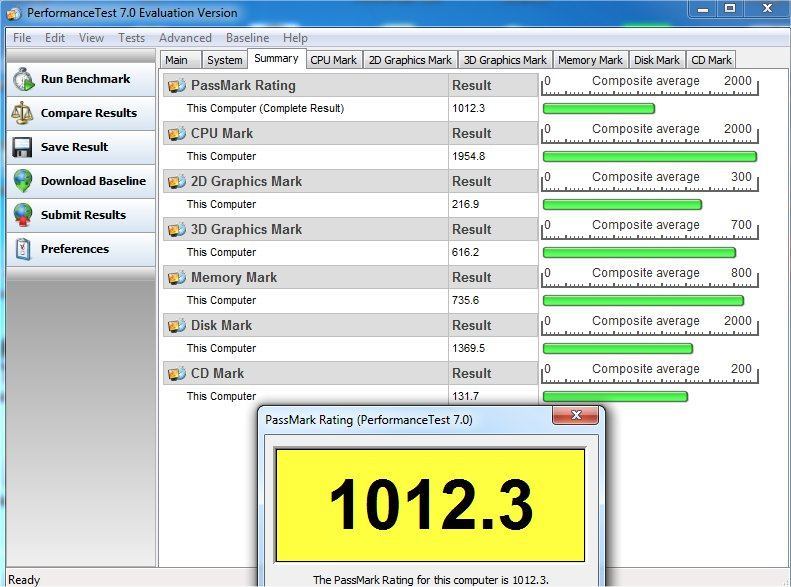Click the 3D Graphics Mark header icon
Viewport: 791px width, 587px height.
(x=177, y=229)
